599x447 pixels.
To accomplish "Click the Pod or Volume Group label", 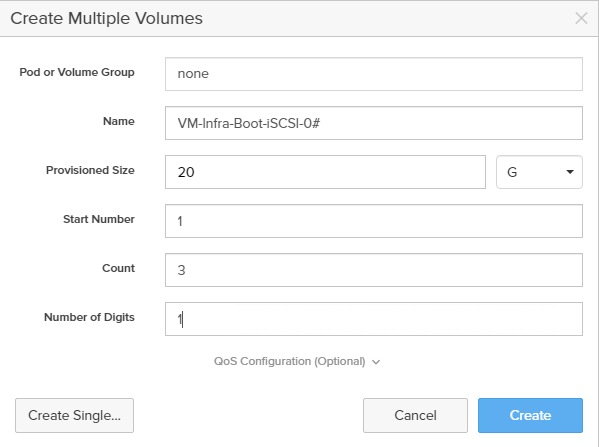I will click(x=77, y=72).
